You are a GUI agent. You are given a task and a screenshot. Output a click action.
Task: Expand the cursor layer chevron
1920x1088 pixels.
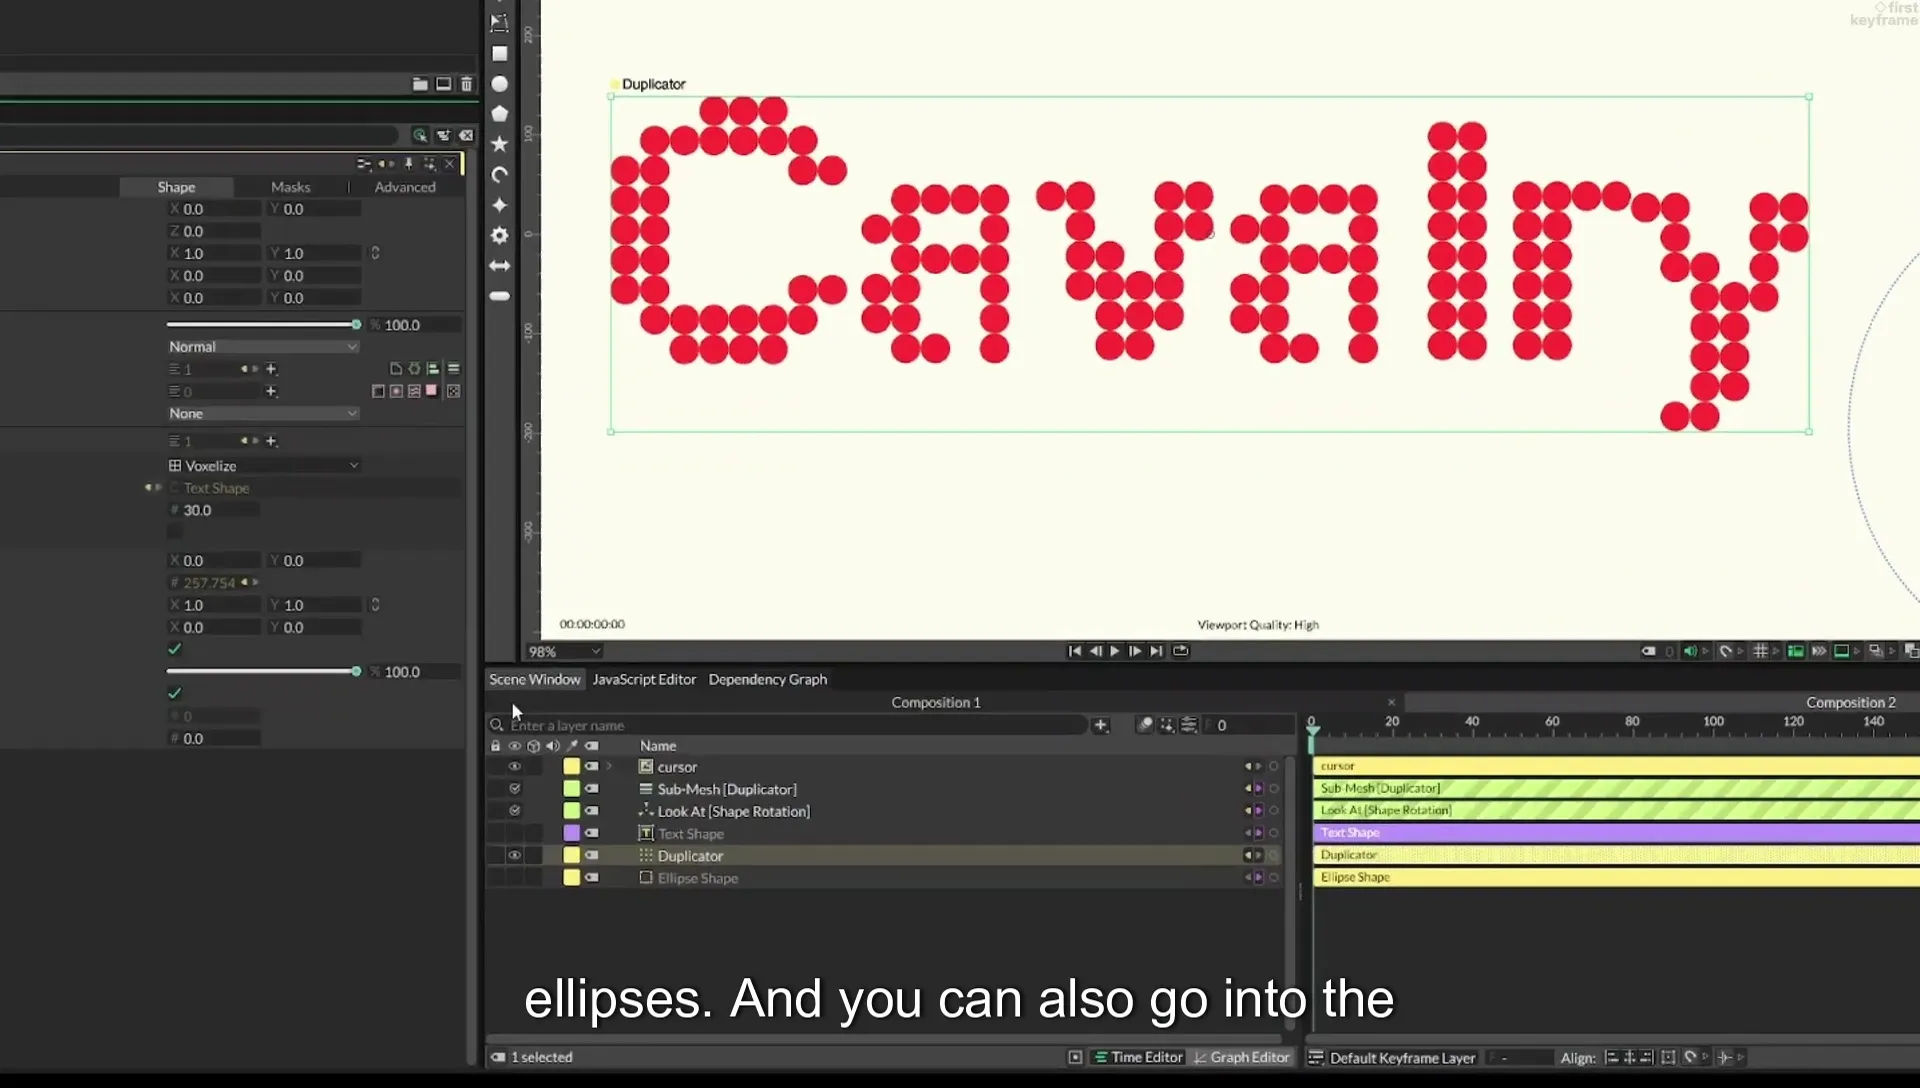click(x=609, y=767)
